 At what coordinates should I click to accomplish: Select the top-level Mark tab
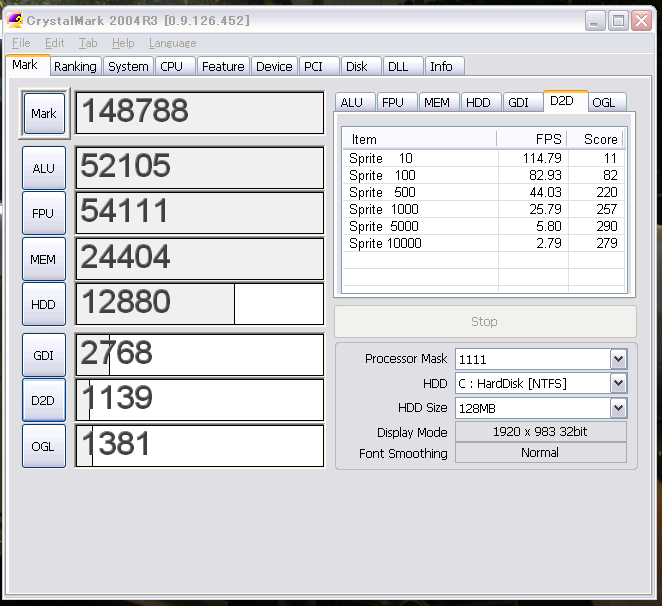pos(28,65)
